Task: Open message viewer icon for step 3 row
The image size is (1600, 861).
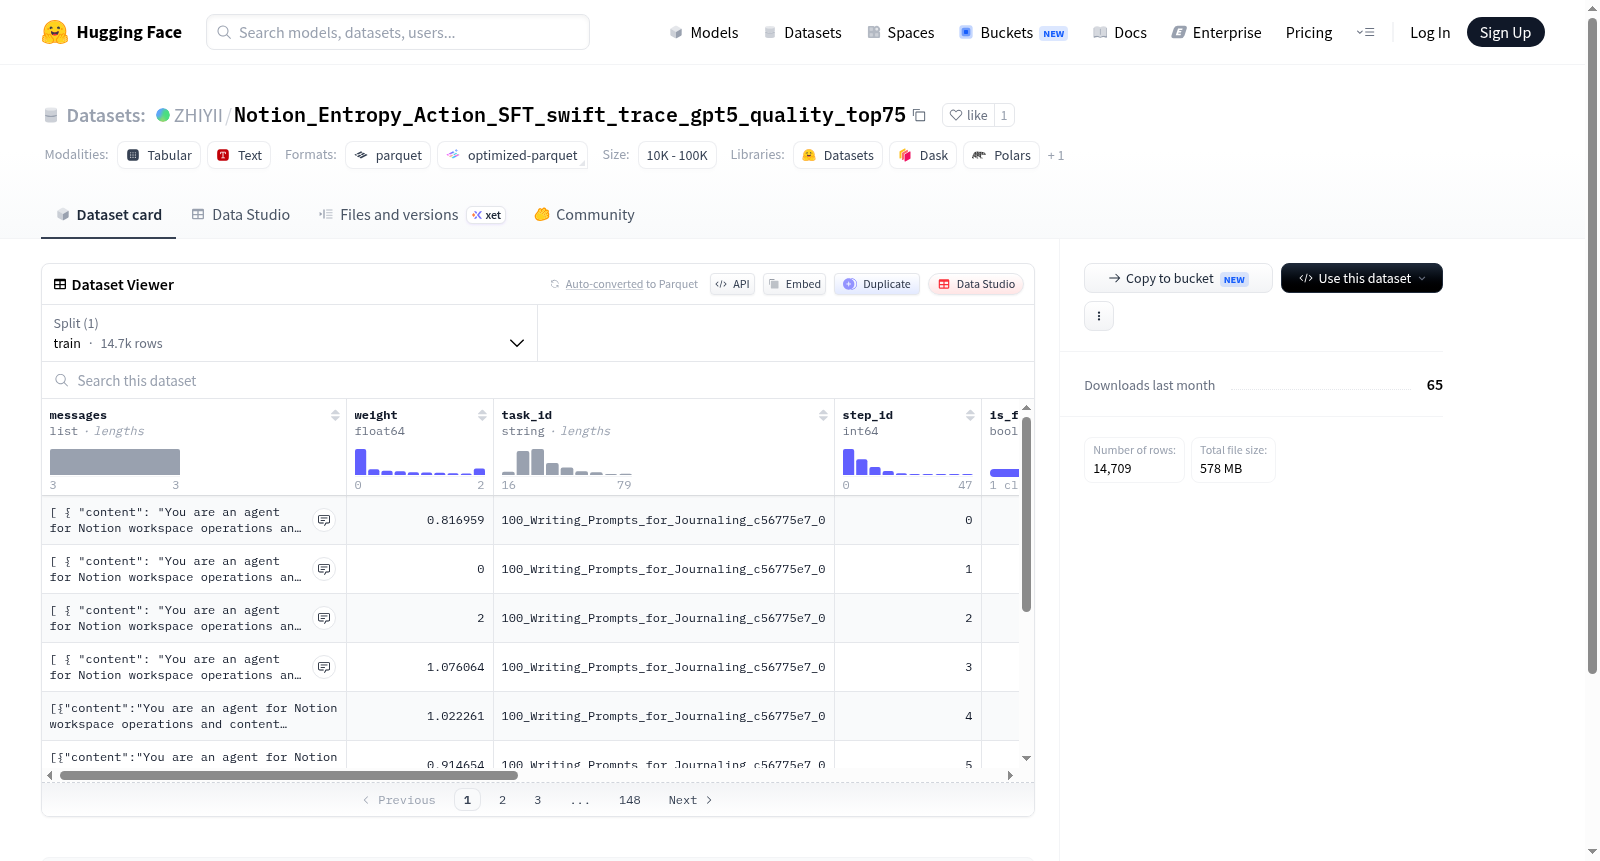Action: coord(324,667)
